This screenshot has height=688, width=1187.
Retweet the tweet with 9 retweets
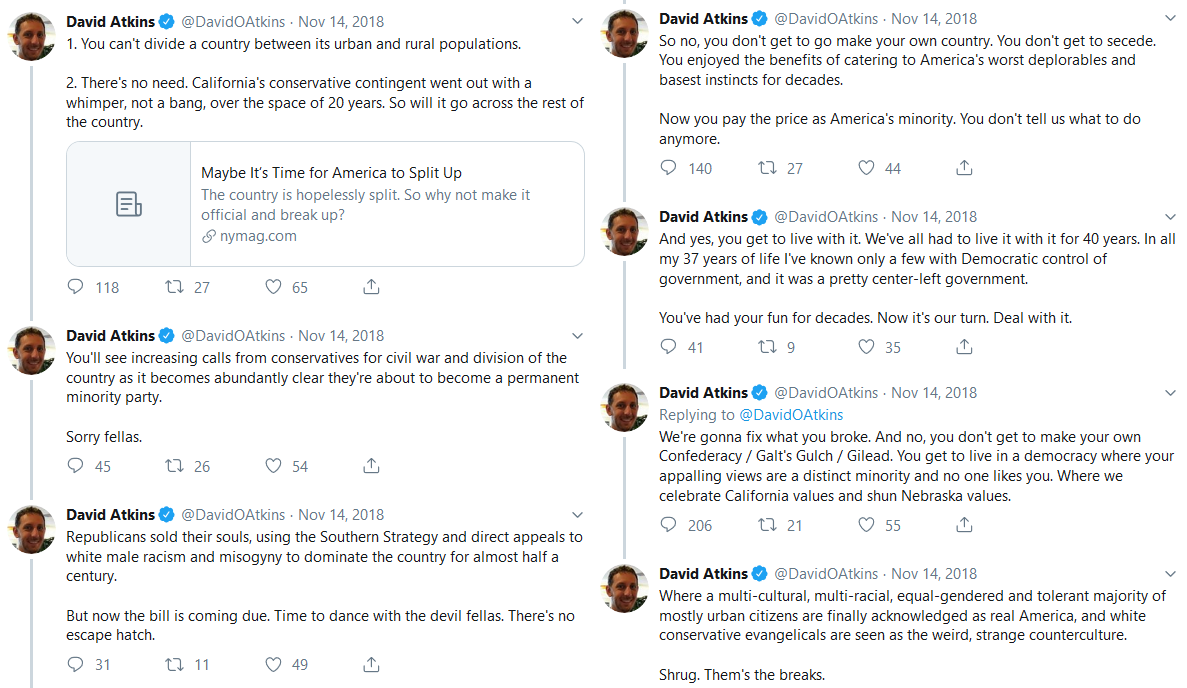(767, 347)
